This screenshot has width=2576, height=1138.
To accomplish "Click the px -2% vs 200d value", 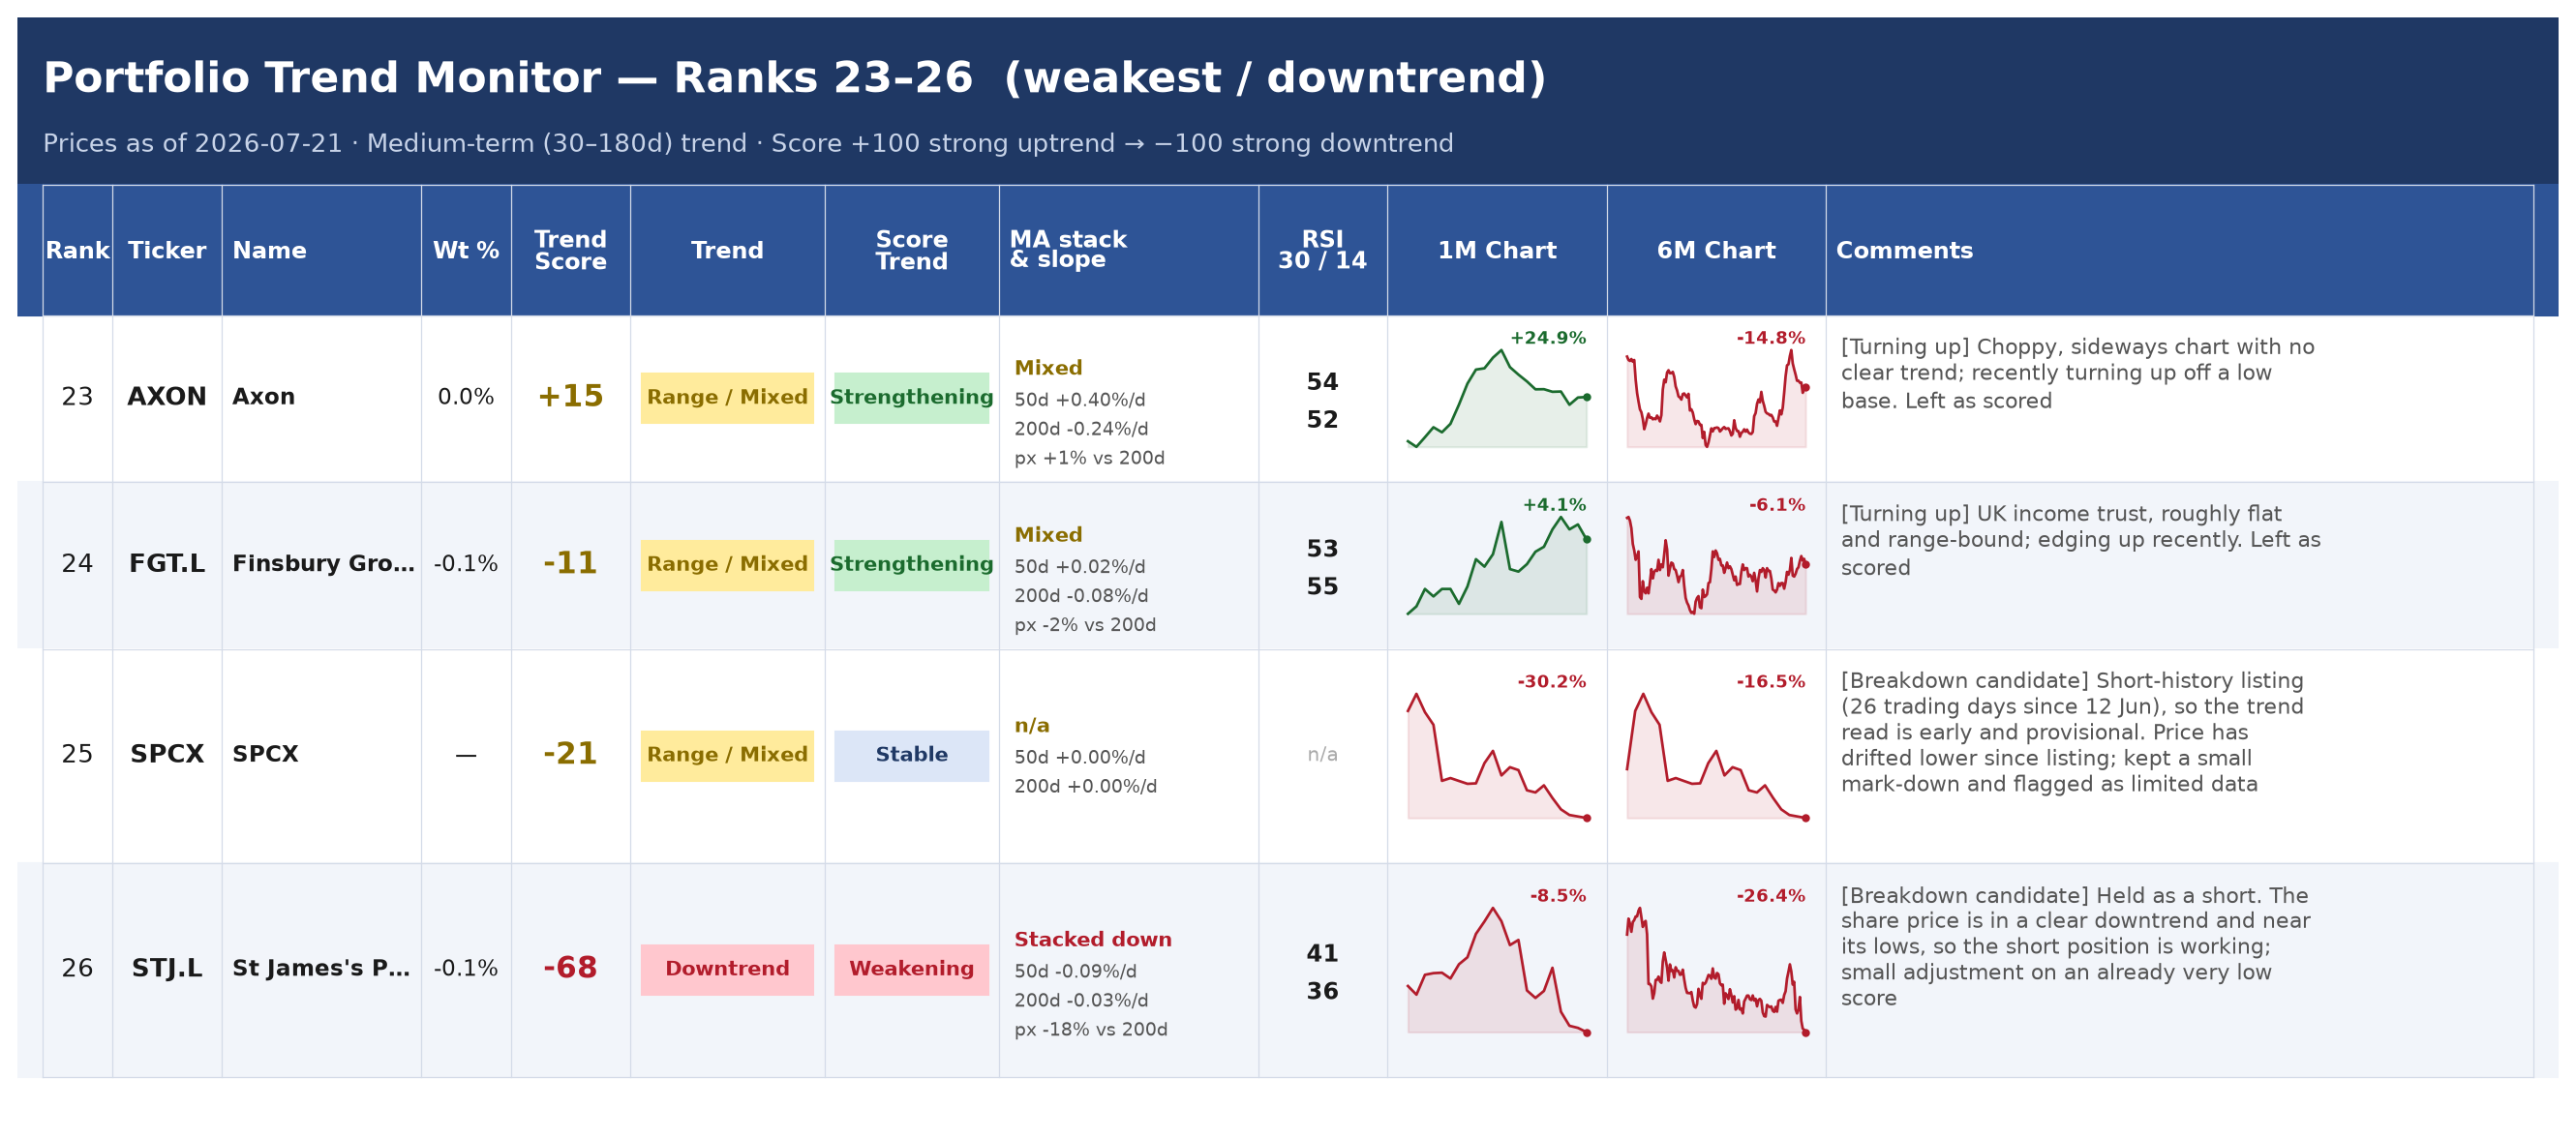I will (1085, 625).
